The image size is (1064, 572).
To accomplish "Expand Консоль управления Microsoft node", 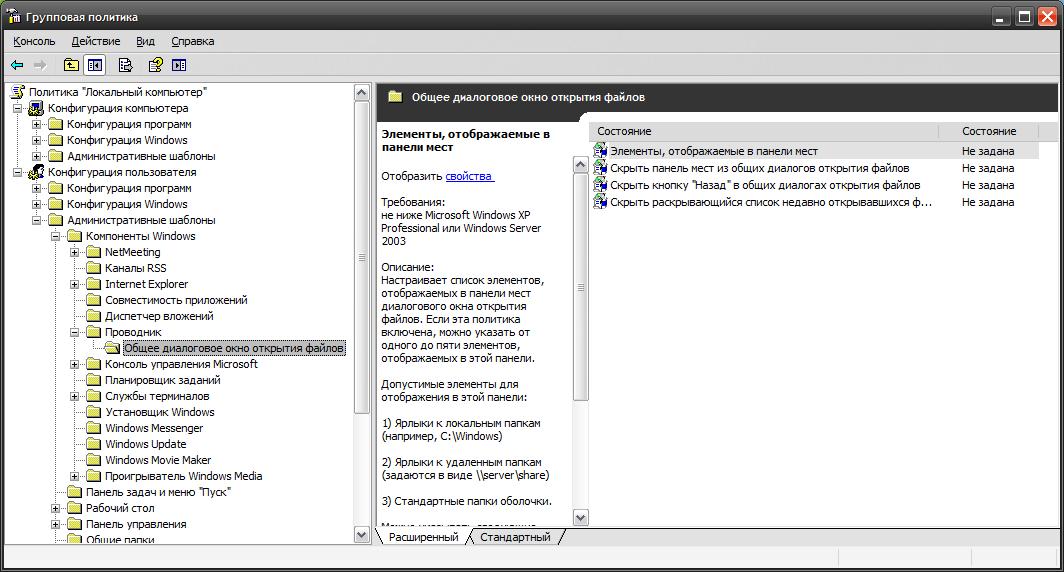I will coord(75,364).
